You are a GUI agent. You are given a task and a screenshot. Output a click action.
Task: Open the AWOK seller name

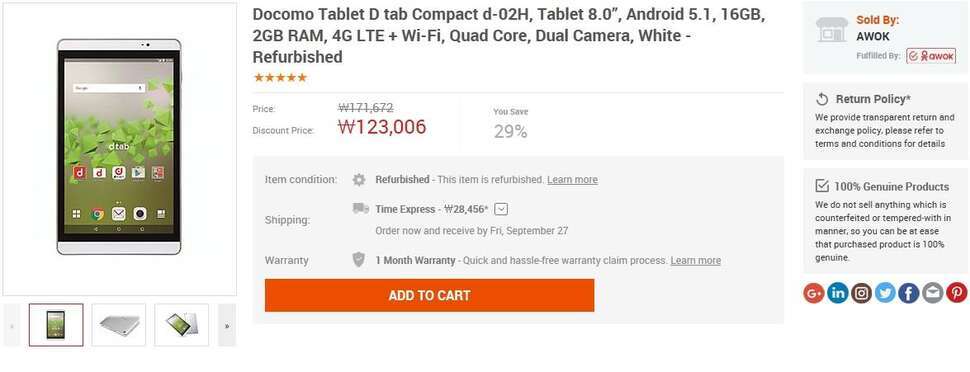[873, 37]
